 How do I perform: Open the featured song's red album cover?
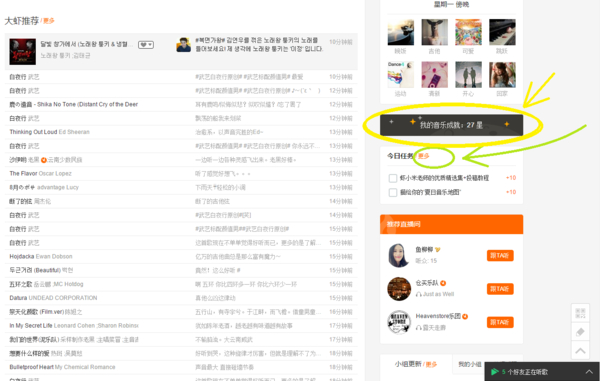pos(23,51)
